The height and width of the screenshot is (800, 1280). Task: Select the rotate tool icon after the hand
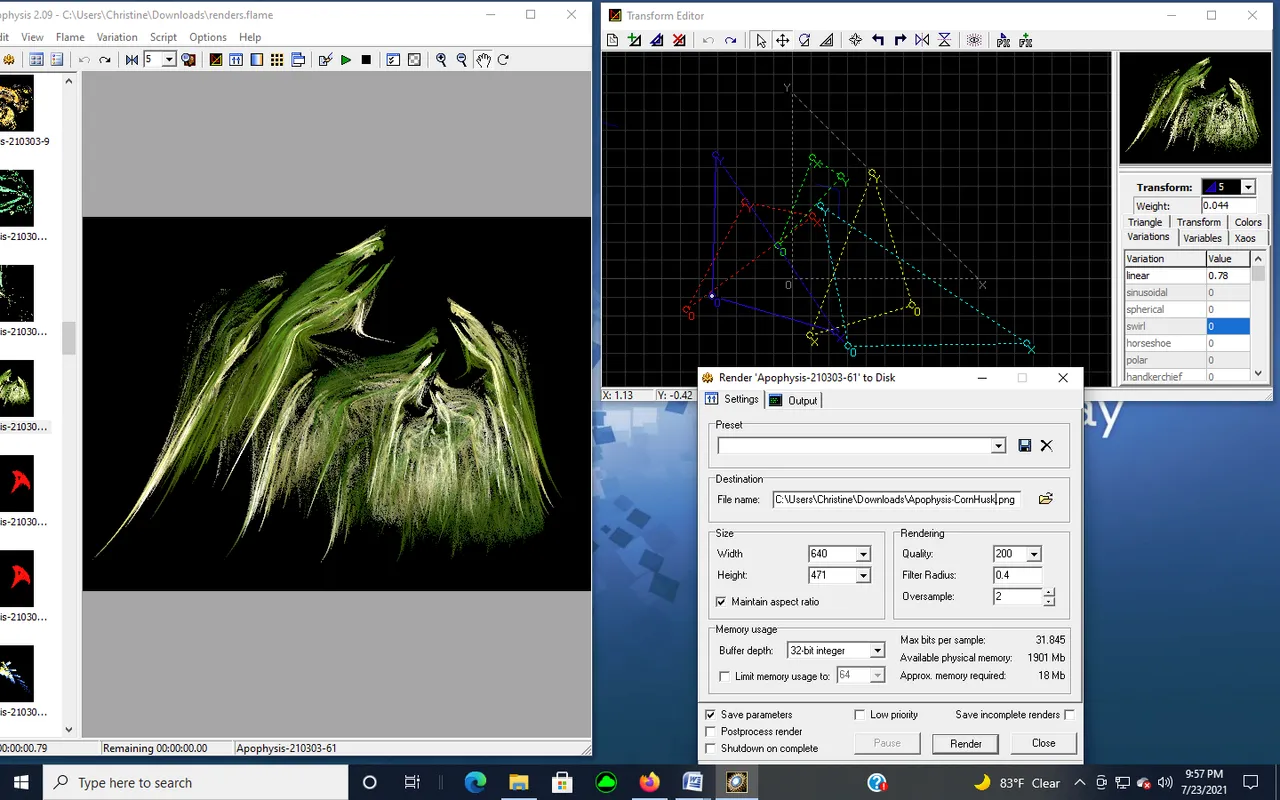[503, 60]
